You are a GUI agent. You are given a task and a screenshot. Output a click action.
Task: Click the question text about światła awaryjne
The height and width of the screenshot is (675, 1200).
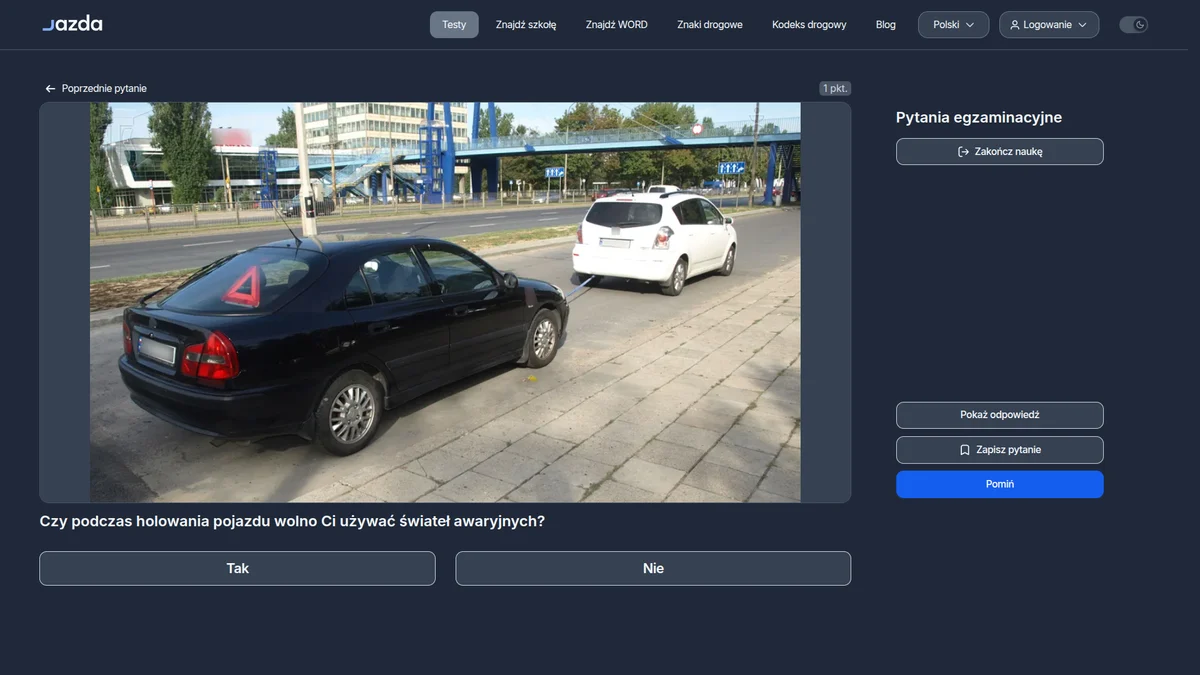[x=292, y=521]
